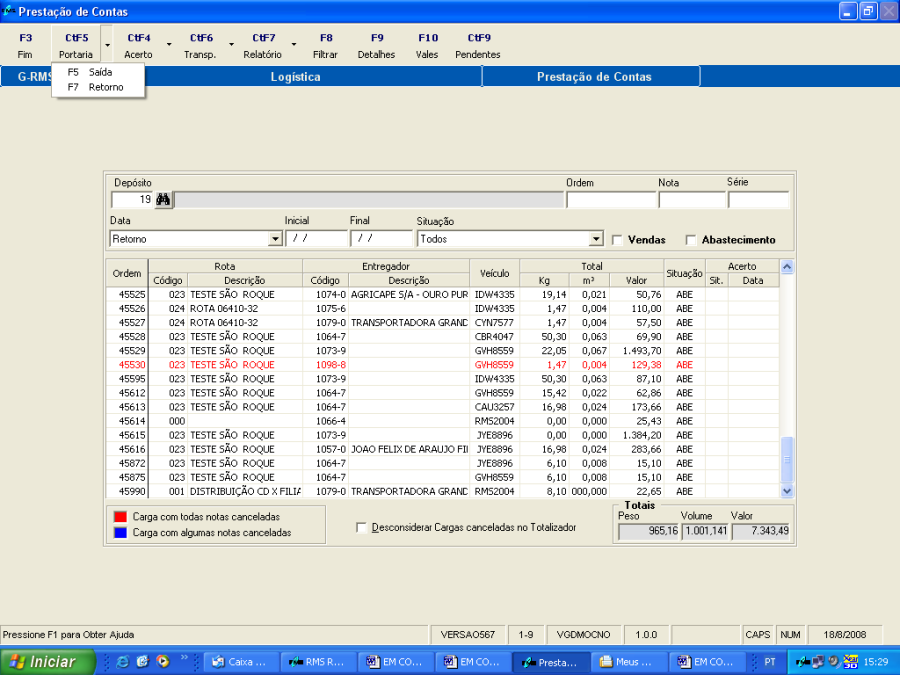Click the CtF4 Acerto toolbar button
Image resolution: width=900 pixels, height=675 pixels.
(138, 45)
